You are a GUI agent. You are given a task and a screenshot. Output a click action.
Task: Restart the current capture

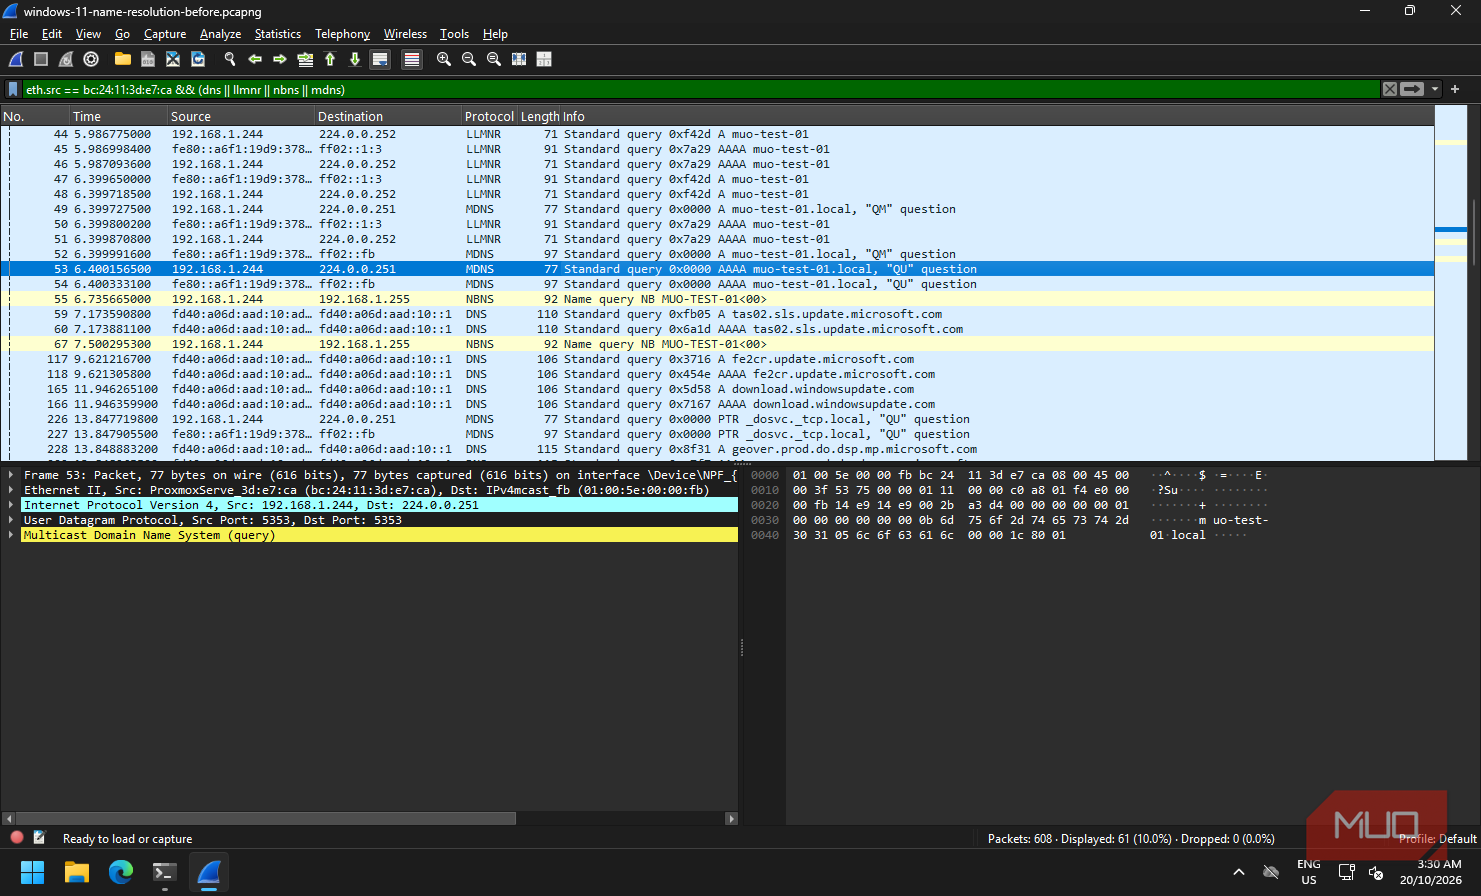coord(66,60)
